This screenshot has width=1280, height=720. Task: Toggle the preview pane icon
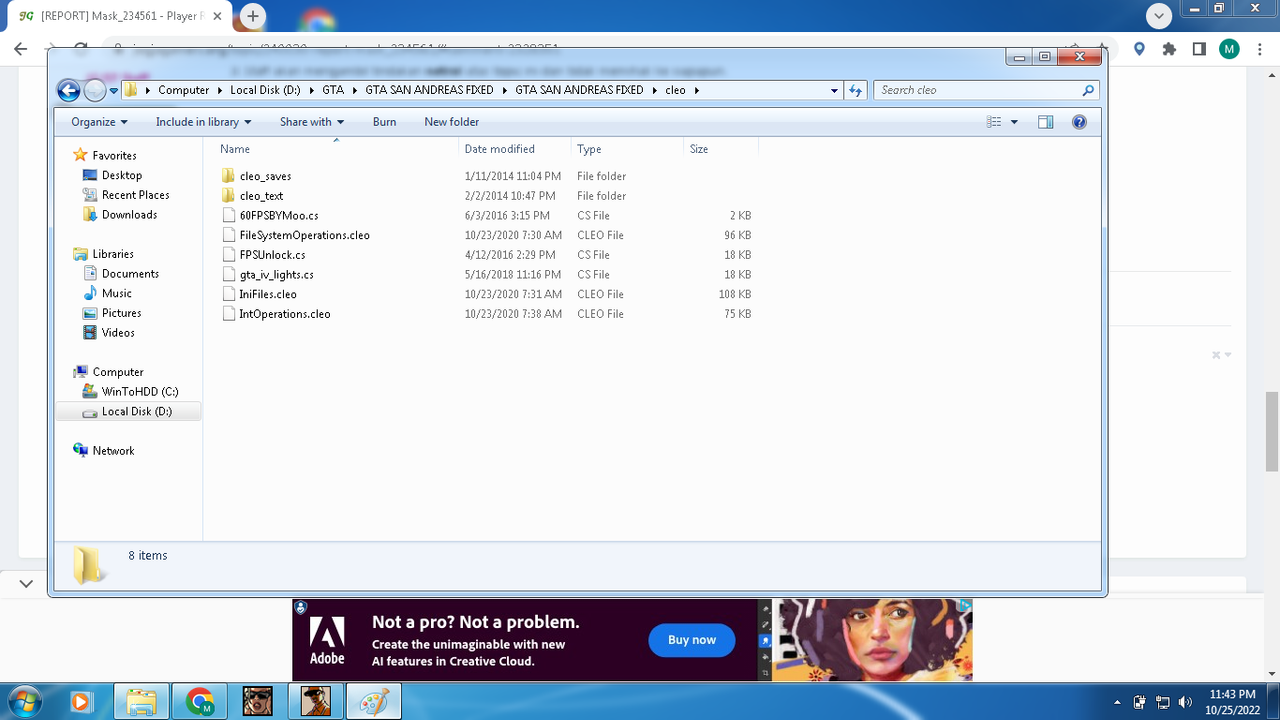tap(1045, 122)
